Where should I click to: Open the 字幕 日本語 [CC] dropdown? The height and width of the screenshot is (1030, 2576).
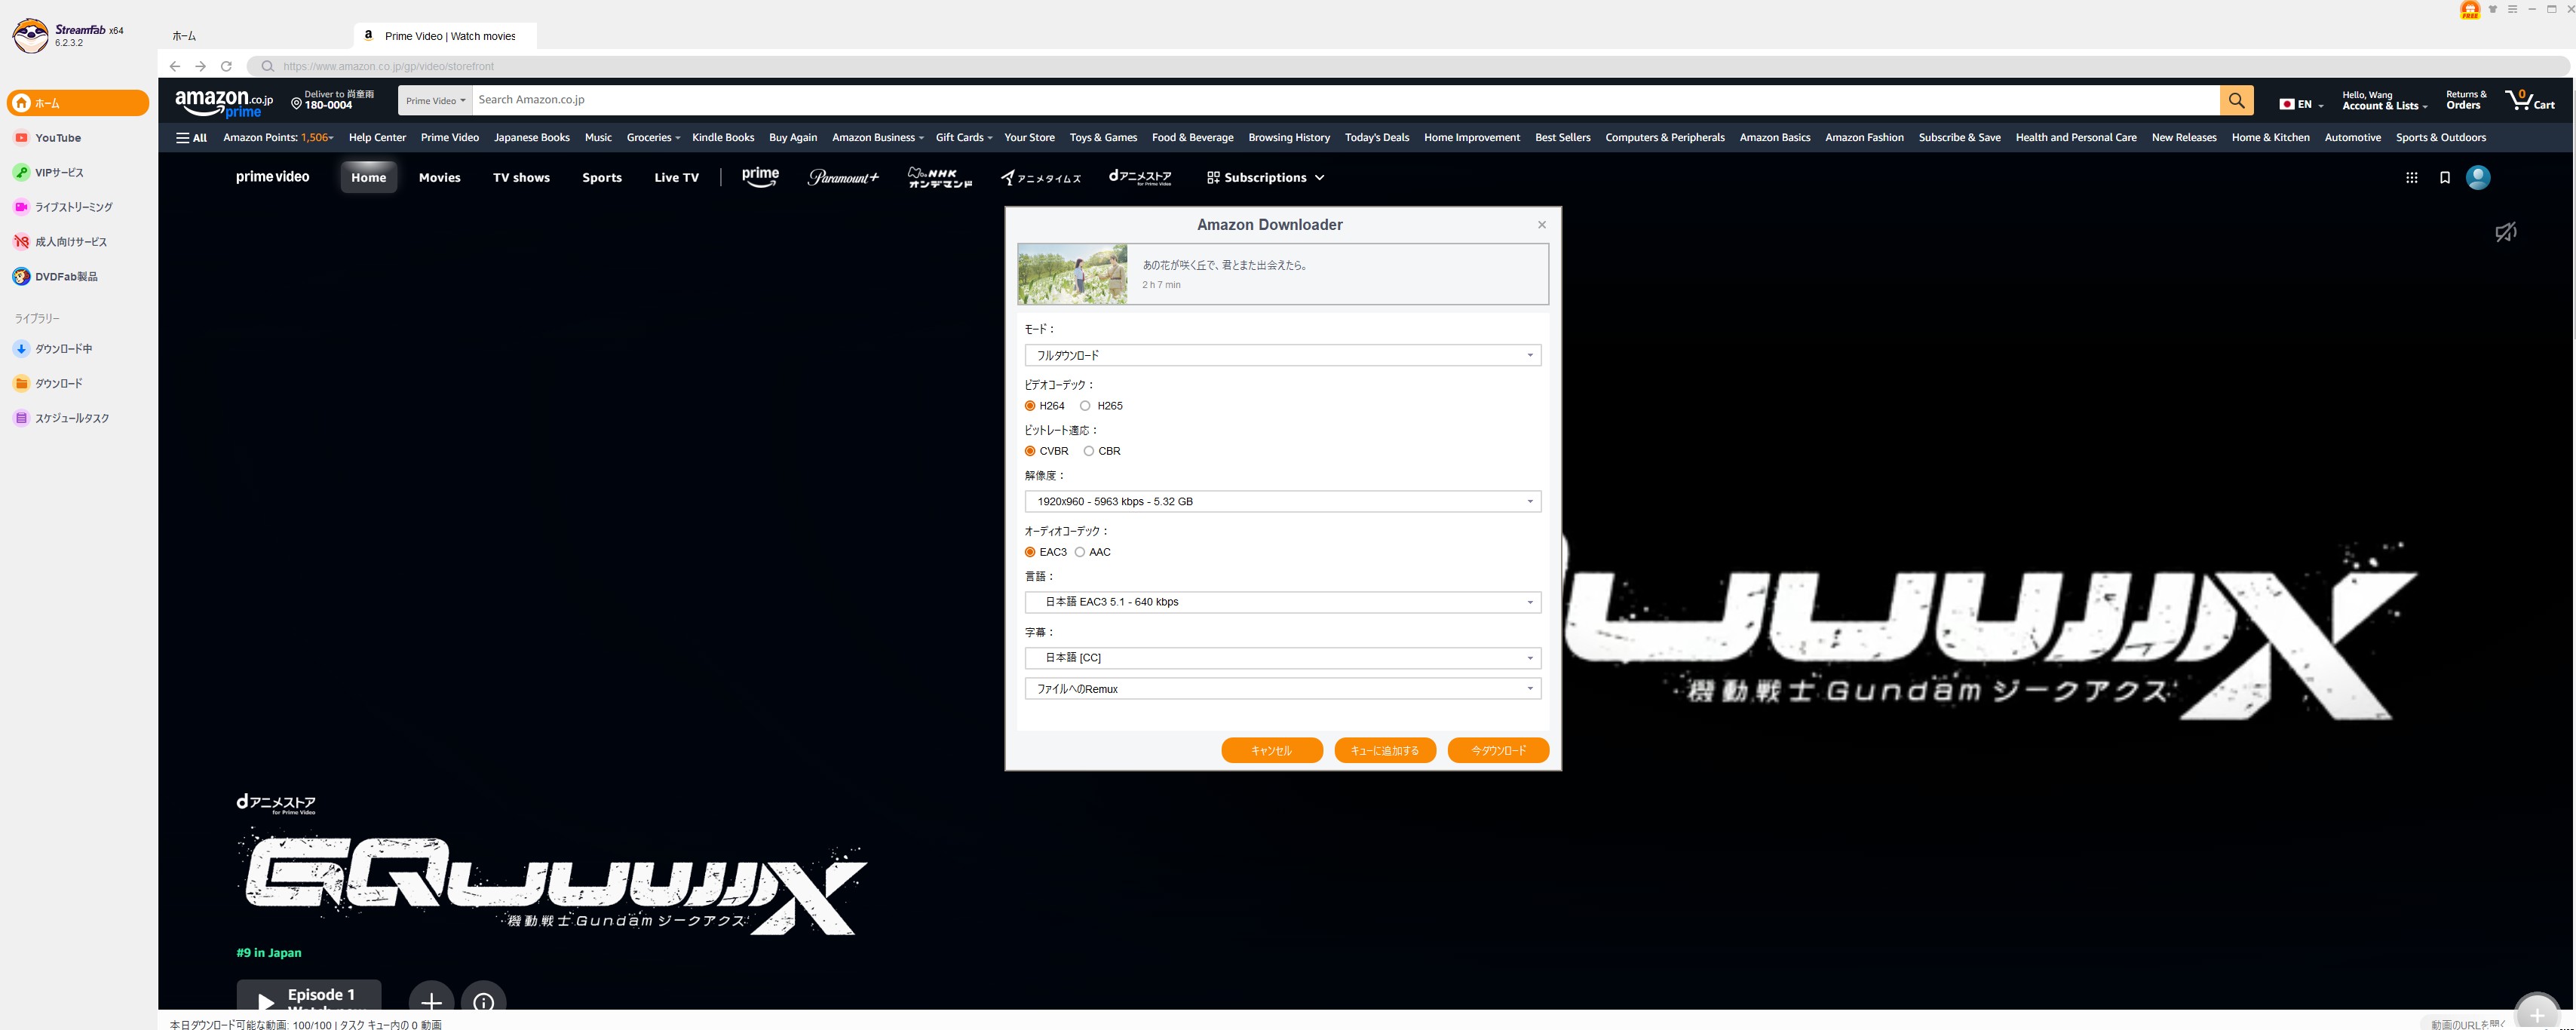coord(1283,658)
